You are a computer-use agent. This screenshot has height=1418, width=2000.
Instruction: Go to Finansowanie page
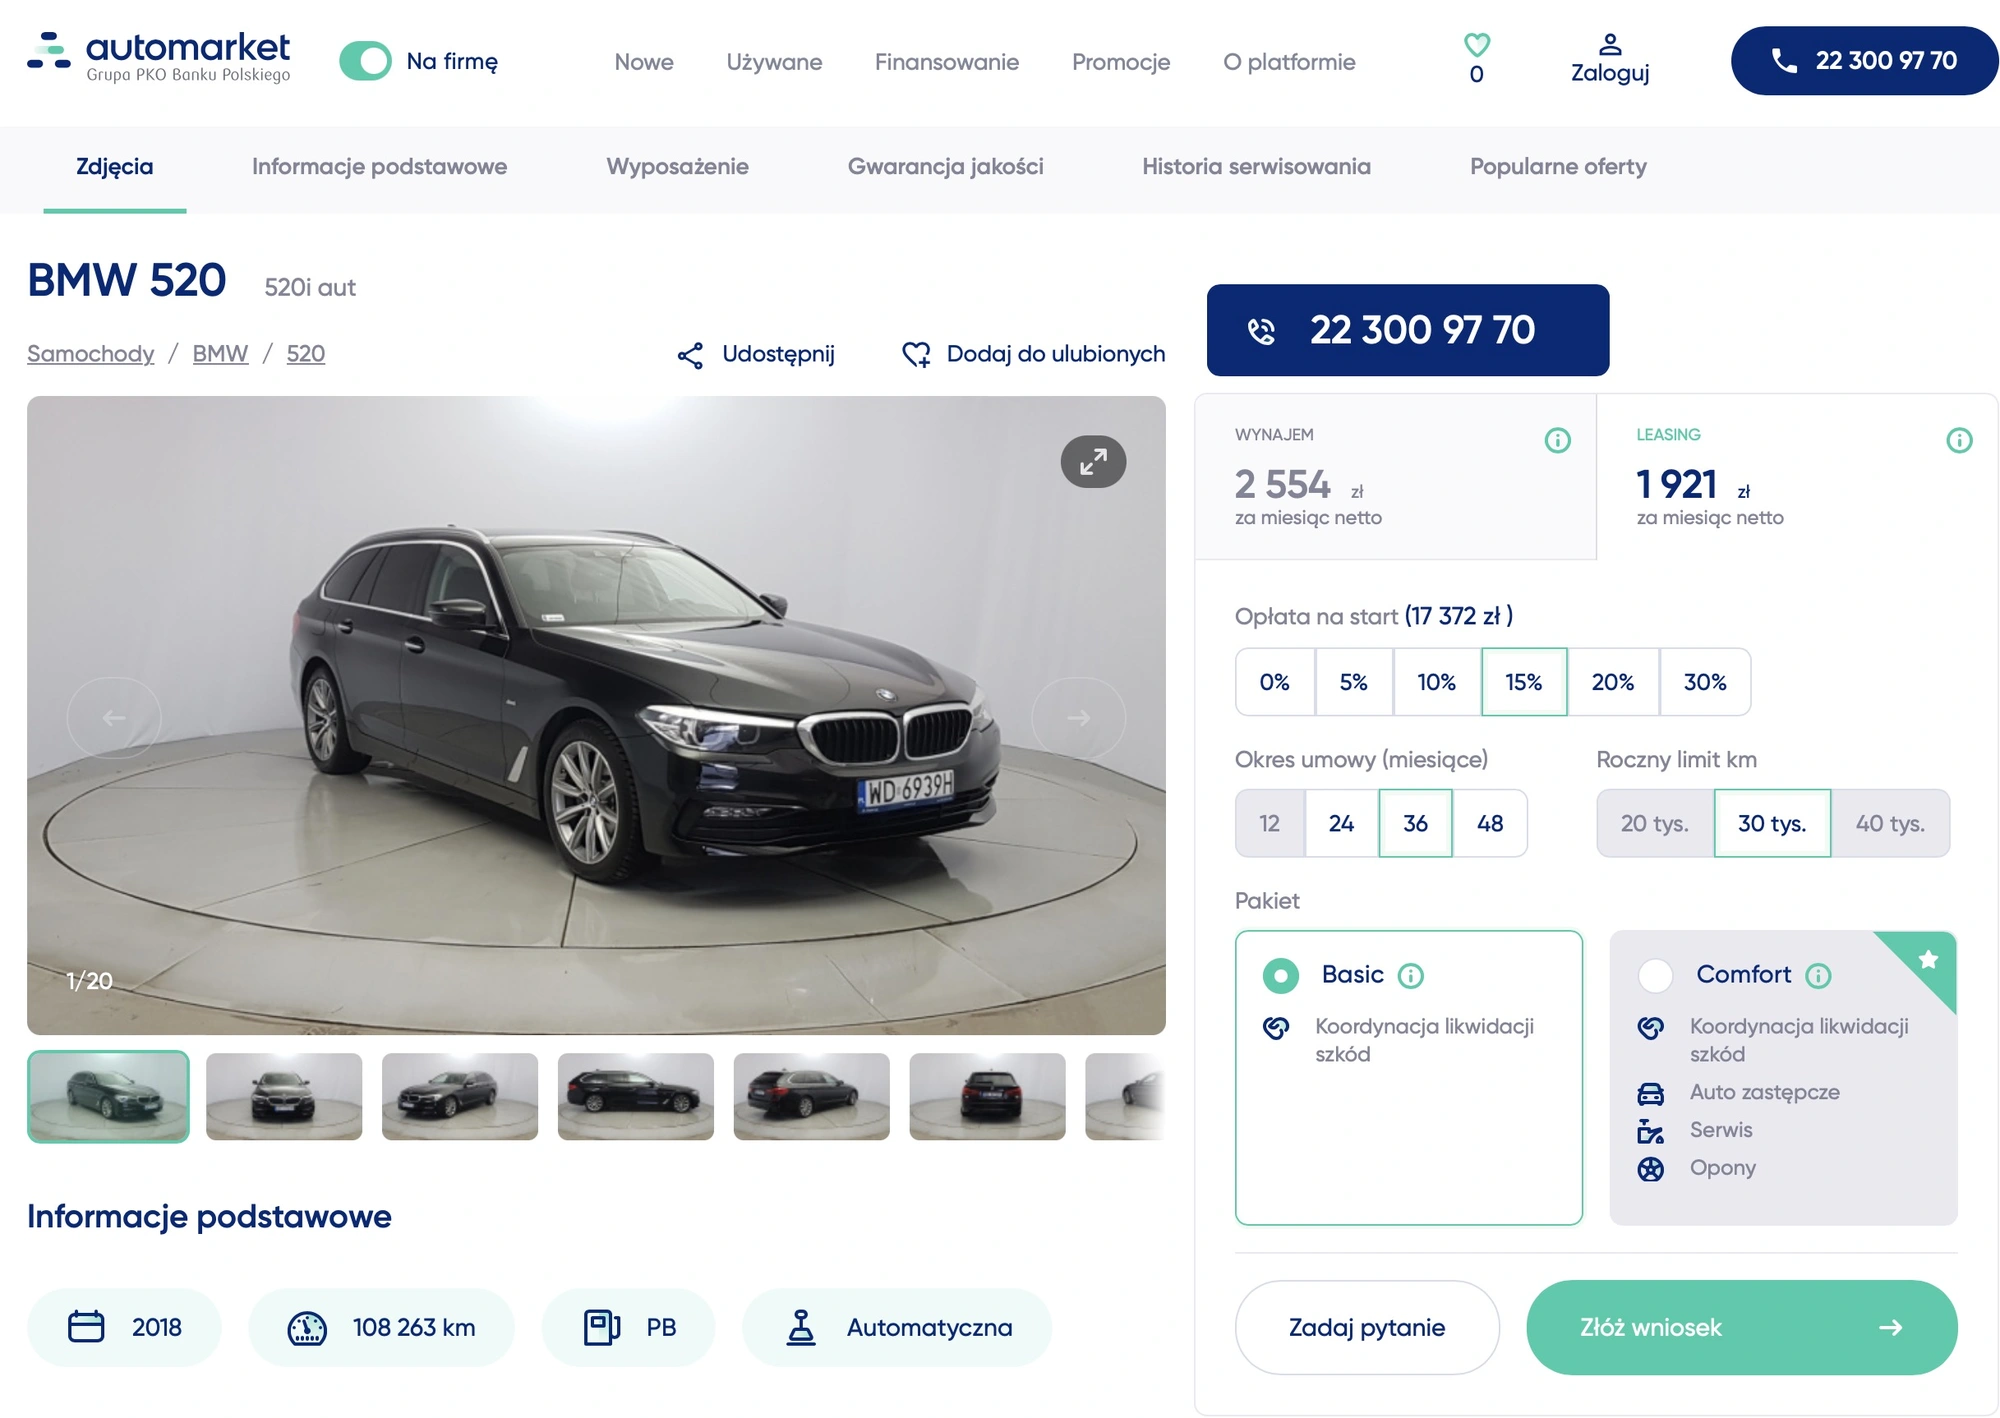(x=947, y=62)
